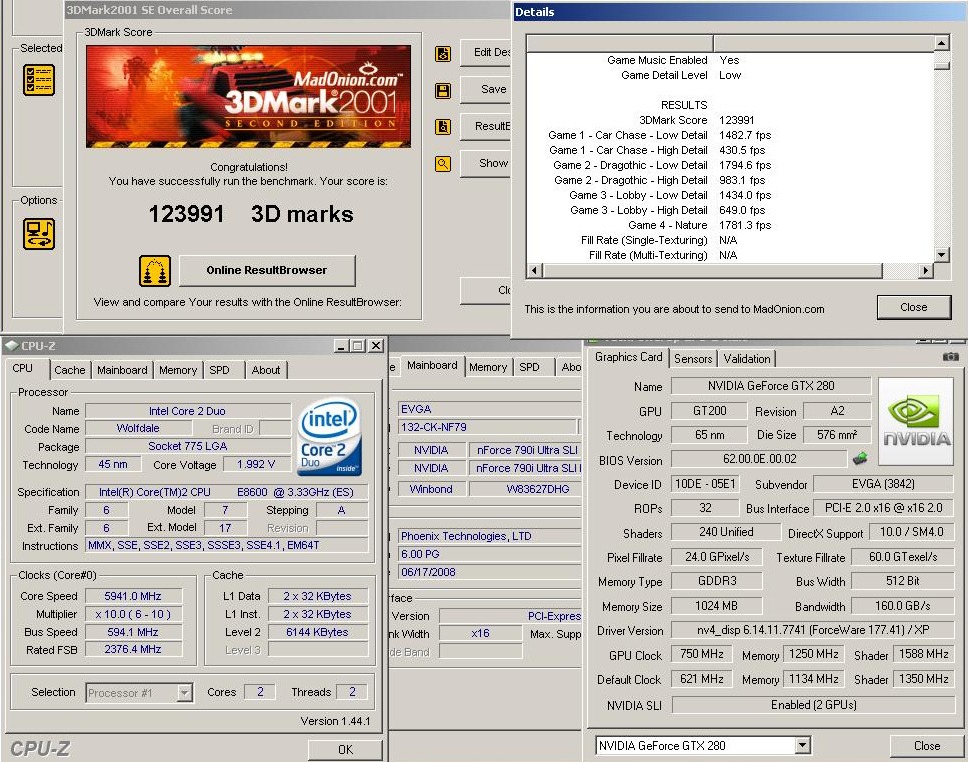Click the Driver Version field in GPU-Z
Viewport: 968px width, 762px height.
click(812, 630)
